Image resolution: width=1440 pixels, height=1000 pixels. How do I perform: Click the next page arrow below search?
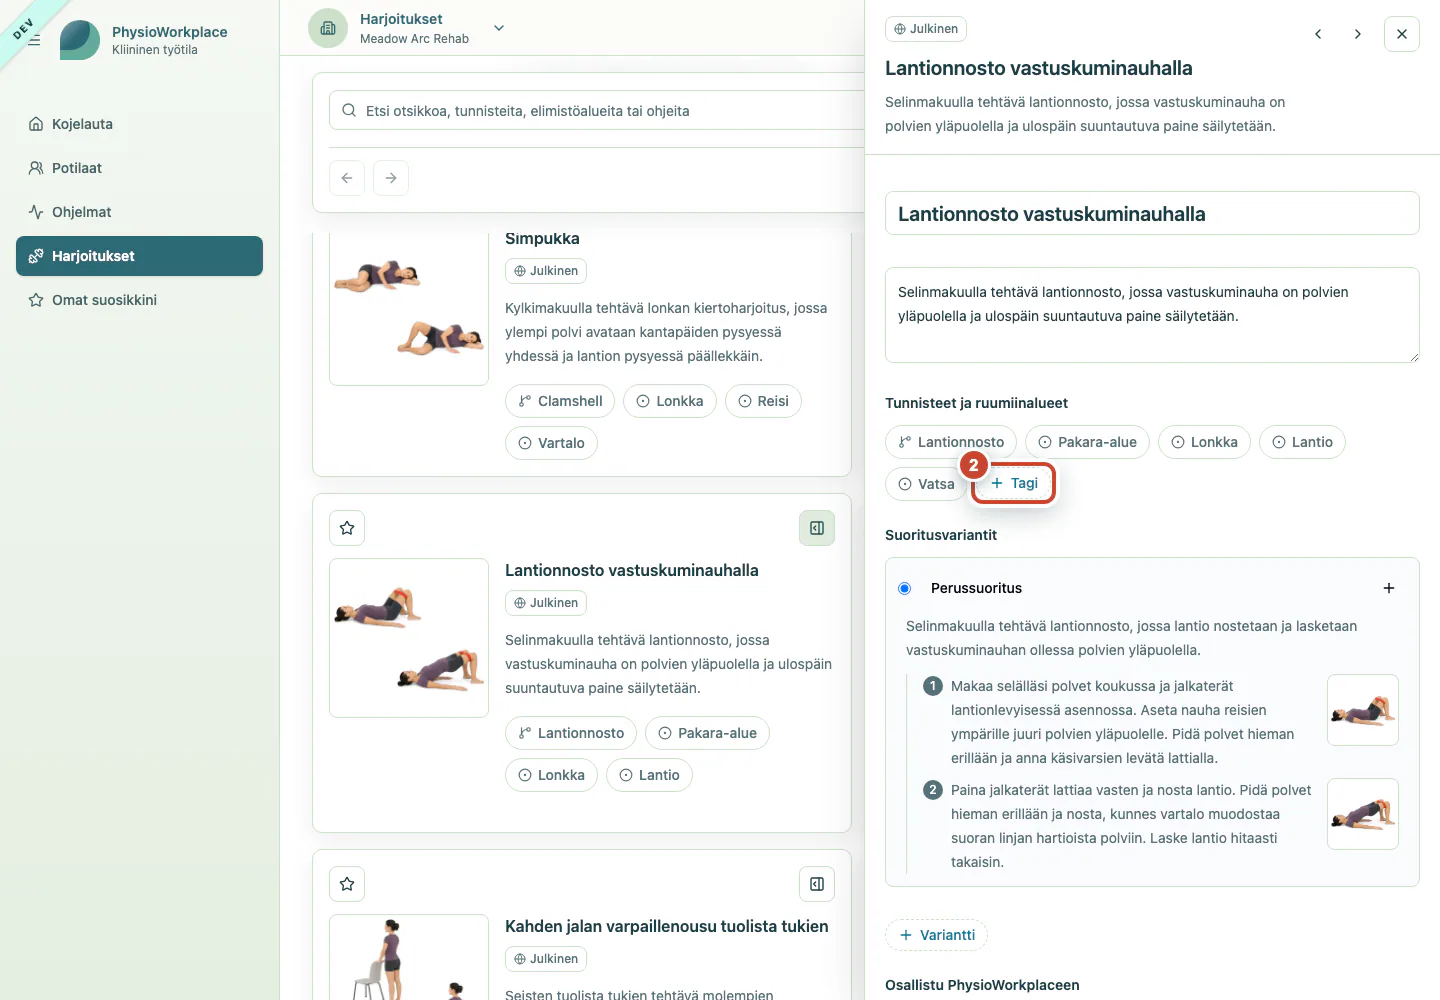[391, 178]
